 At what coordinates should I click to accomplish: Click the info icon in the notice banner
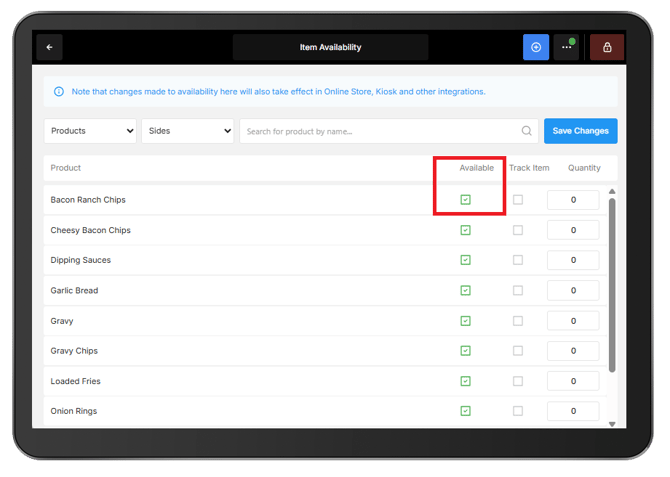click(59, 91)
